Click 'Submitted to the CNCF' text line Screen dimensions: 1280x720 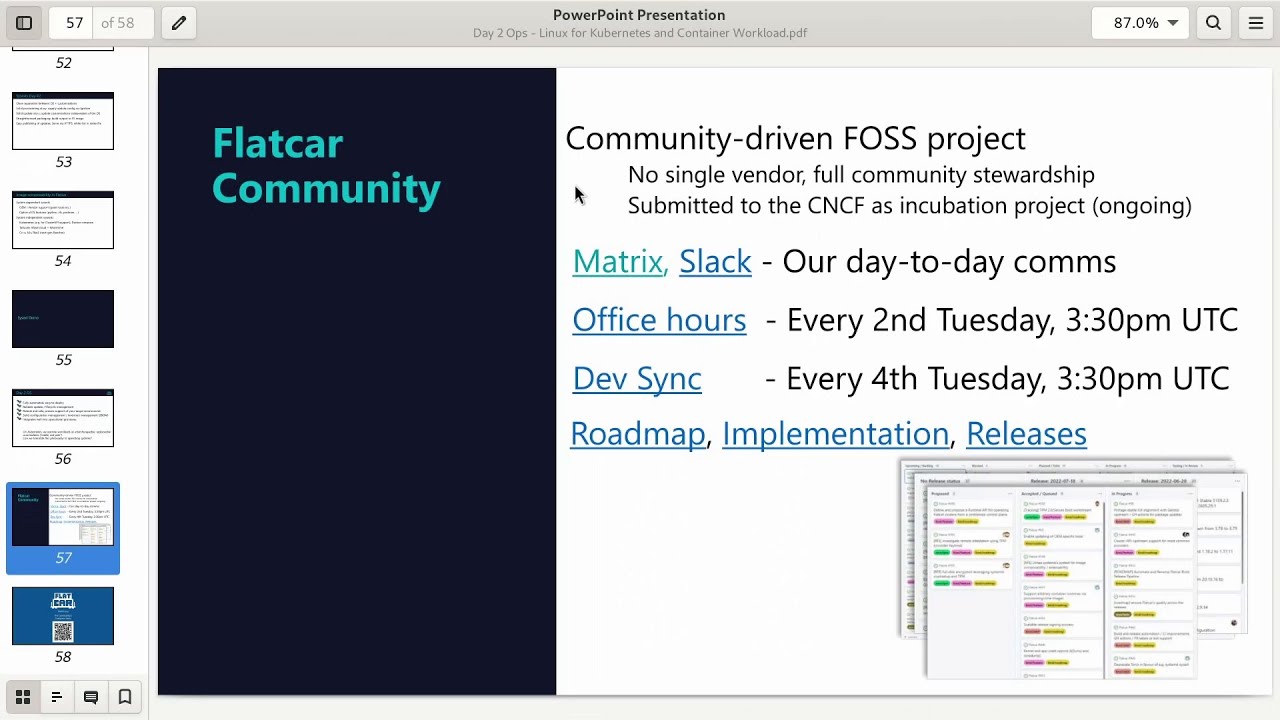910,206
